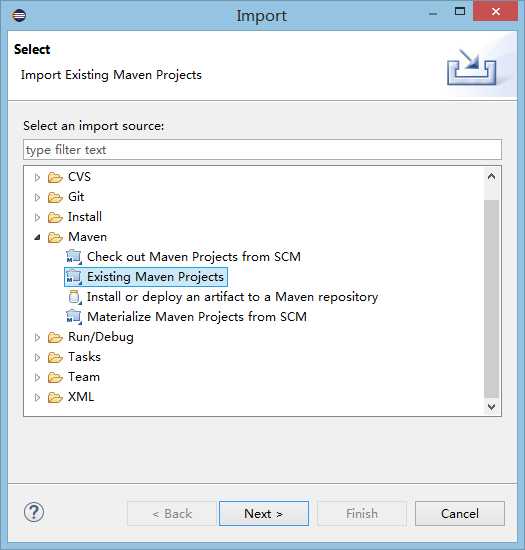Select Materialize Maven Projects from SCM
This screenshot has height=550, width=525.
[x=197, y=317]
